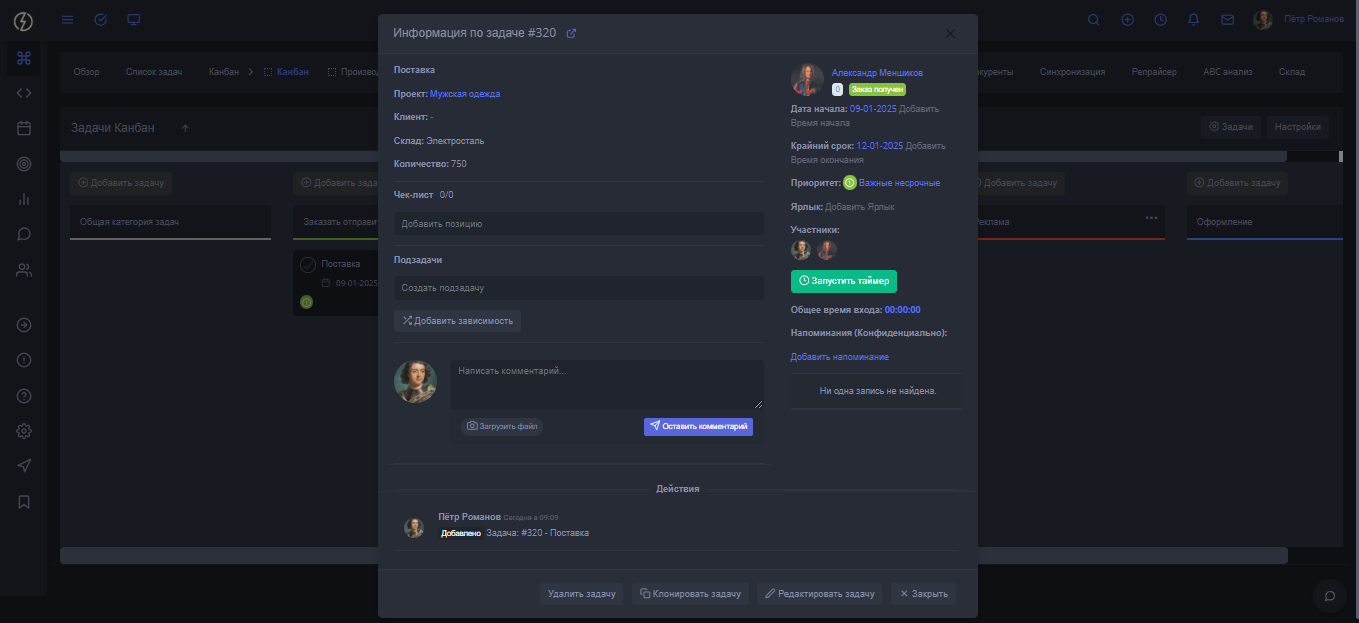
Task: Click the calendar icon in left sidebar
Action: (24, 128)
